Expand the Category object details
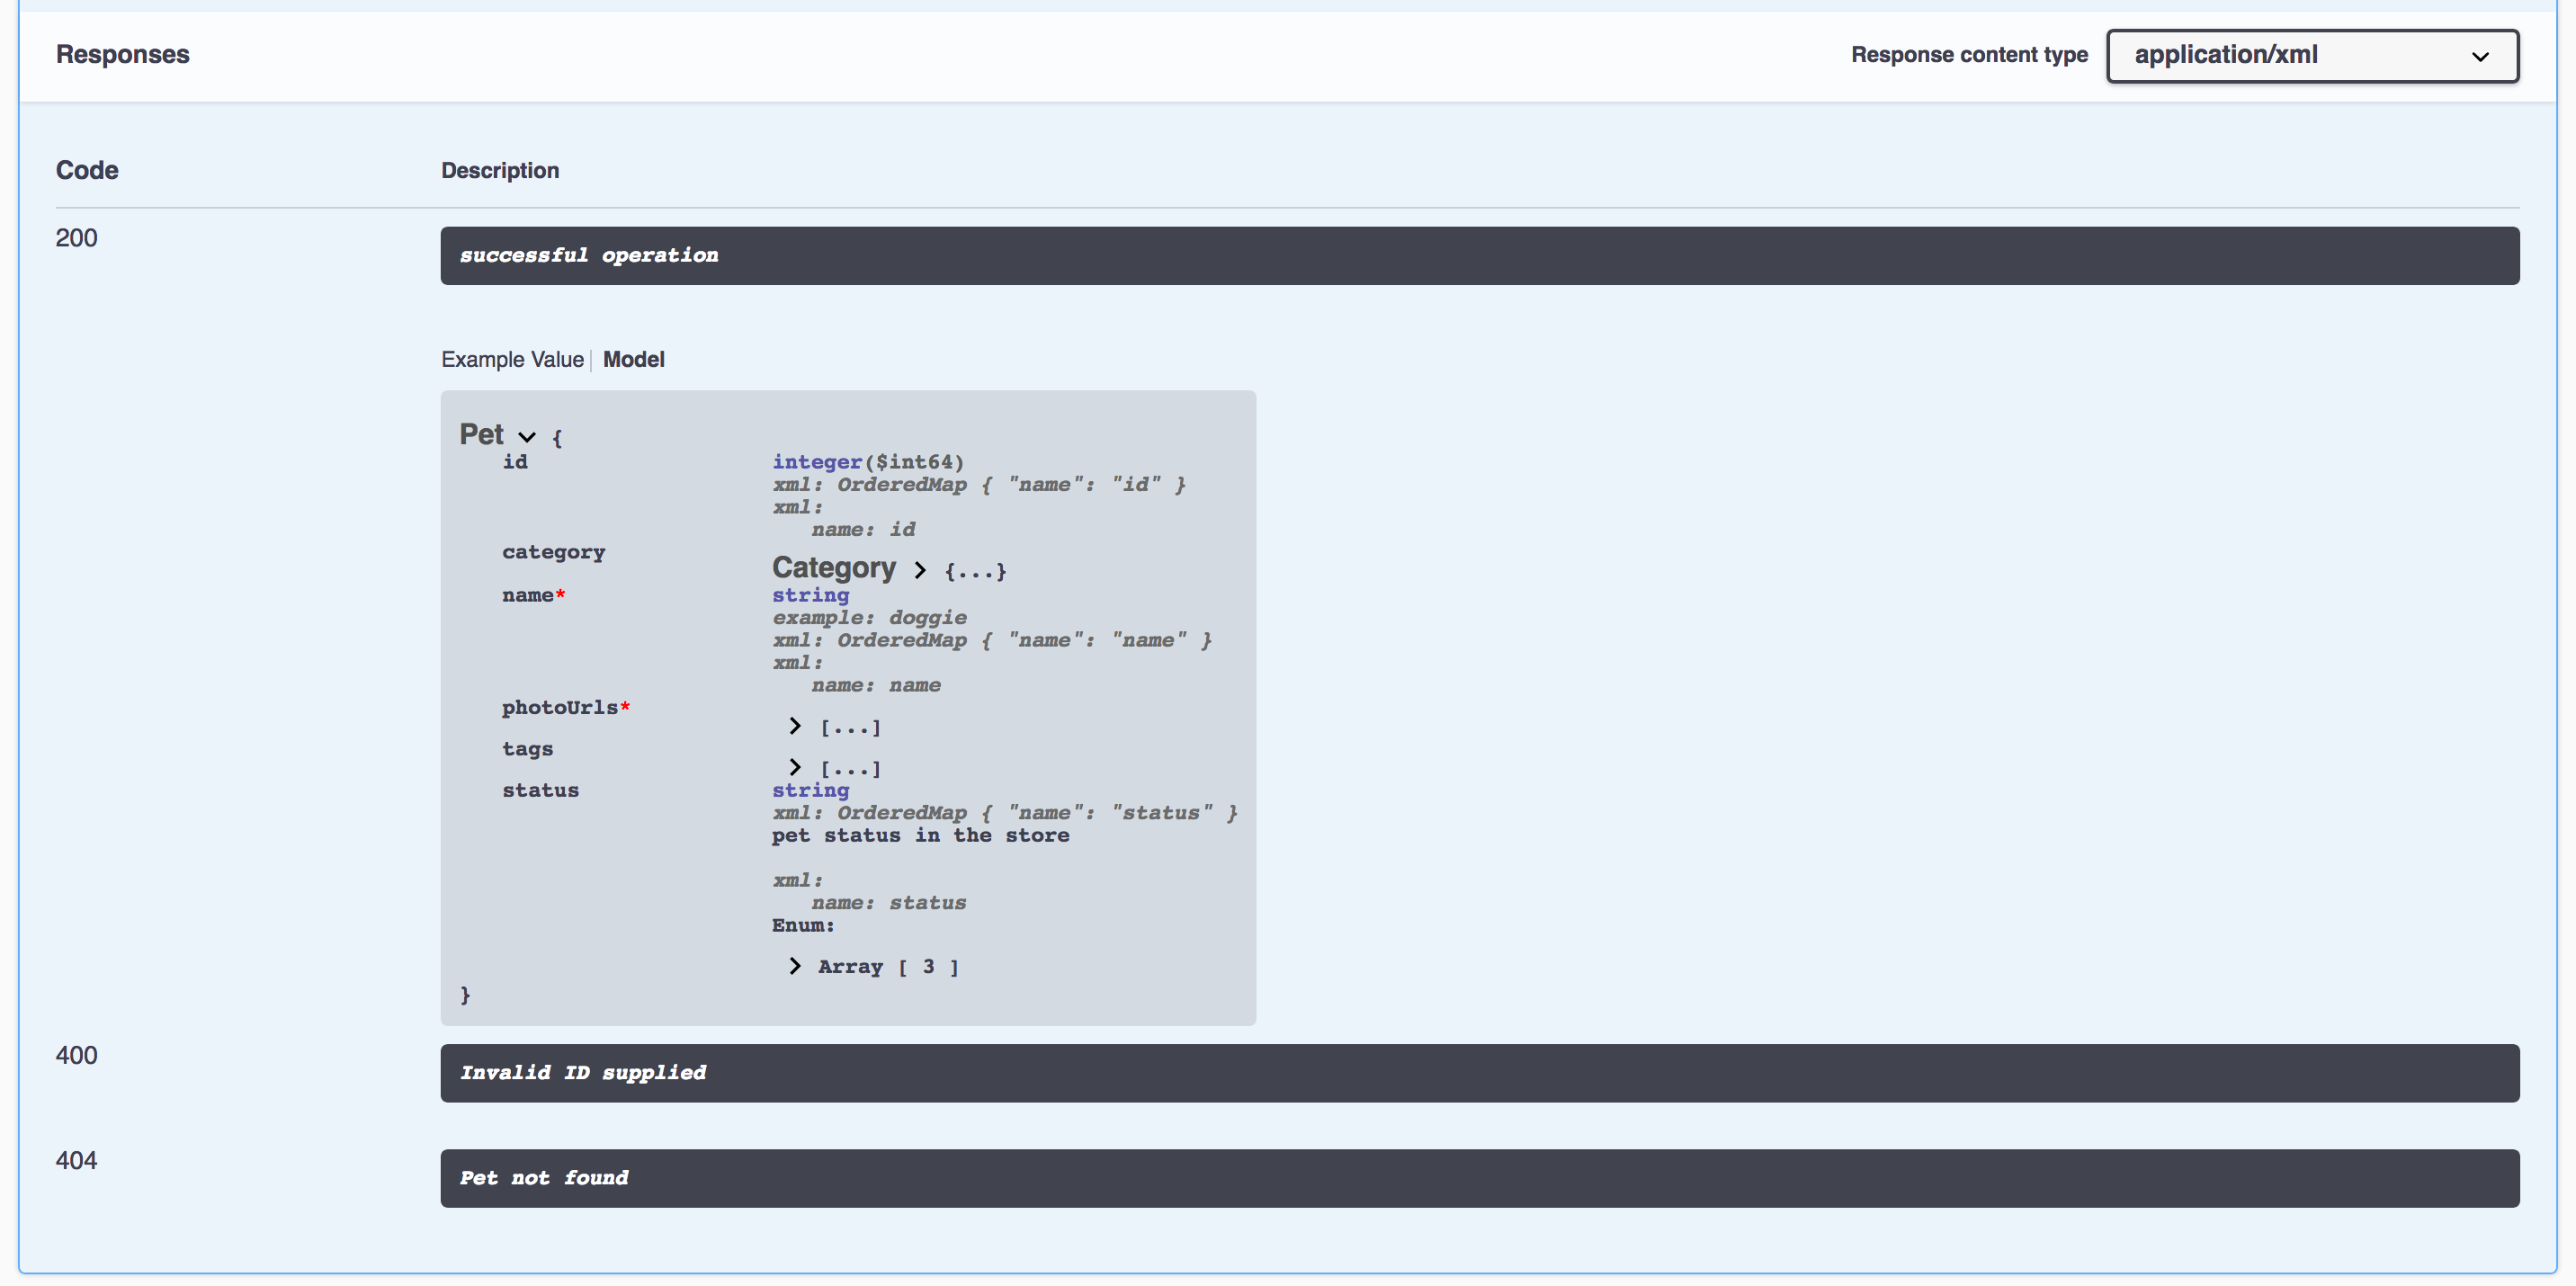Screen dimensions: 2576x1286 921,570
